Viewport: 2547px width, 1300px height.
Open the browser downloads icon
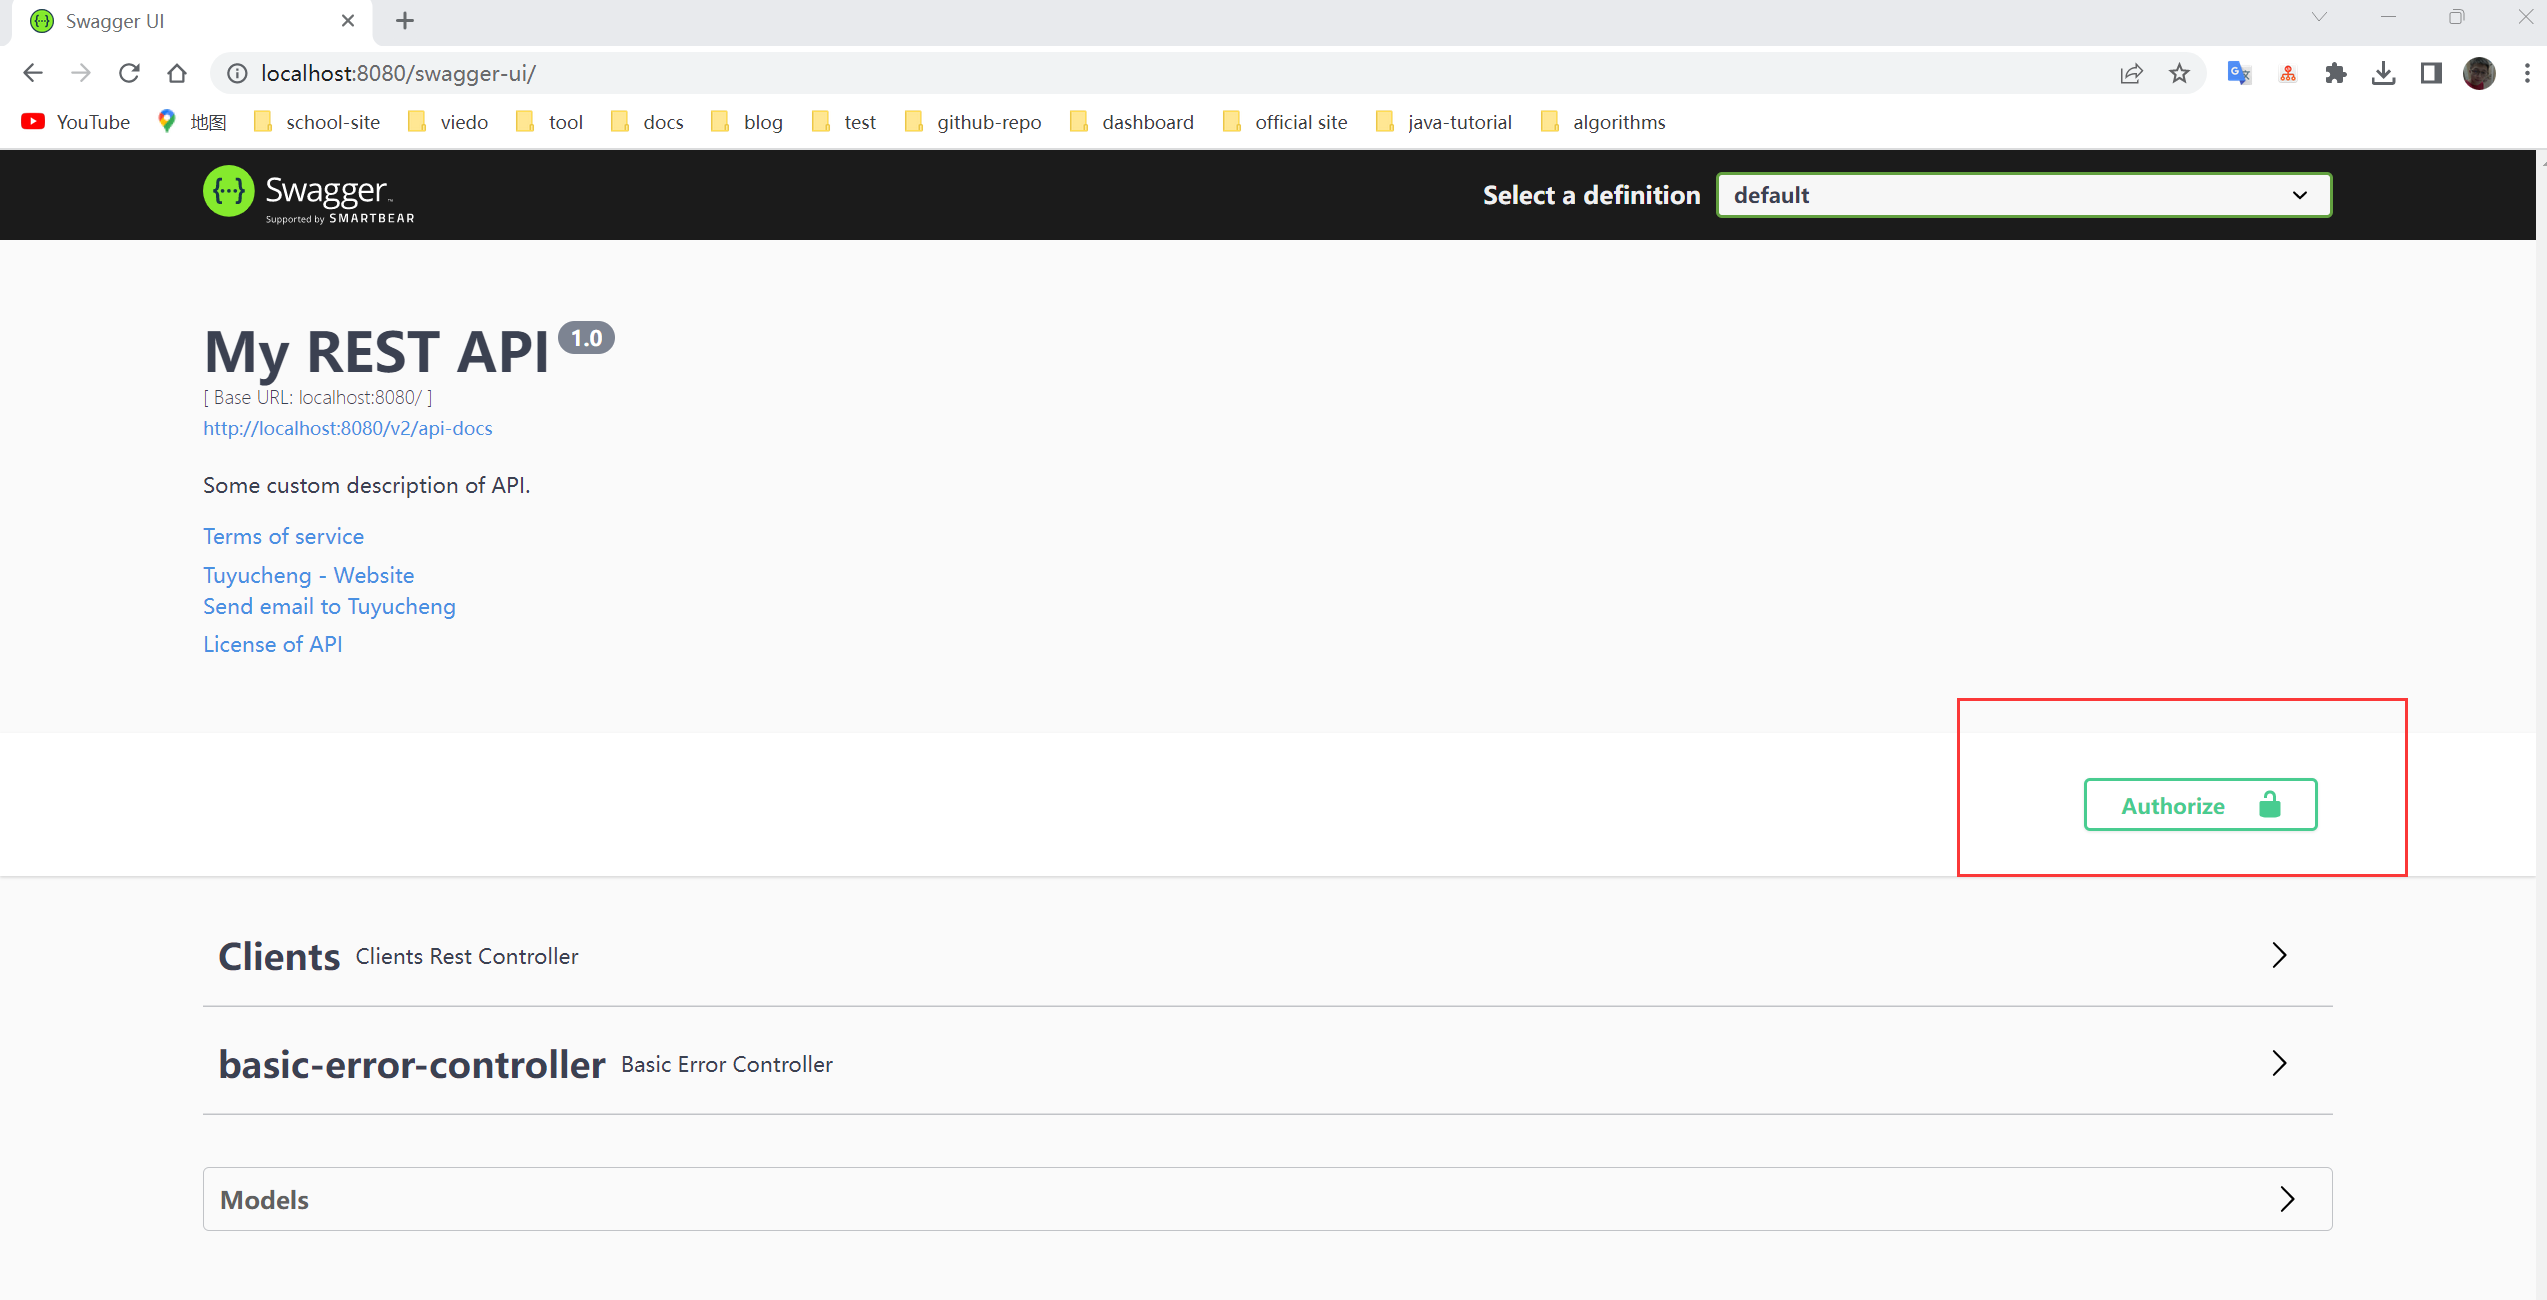(2383, 73)
